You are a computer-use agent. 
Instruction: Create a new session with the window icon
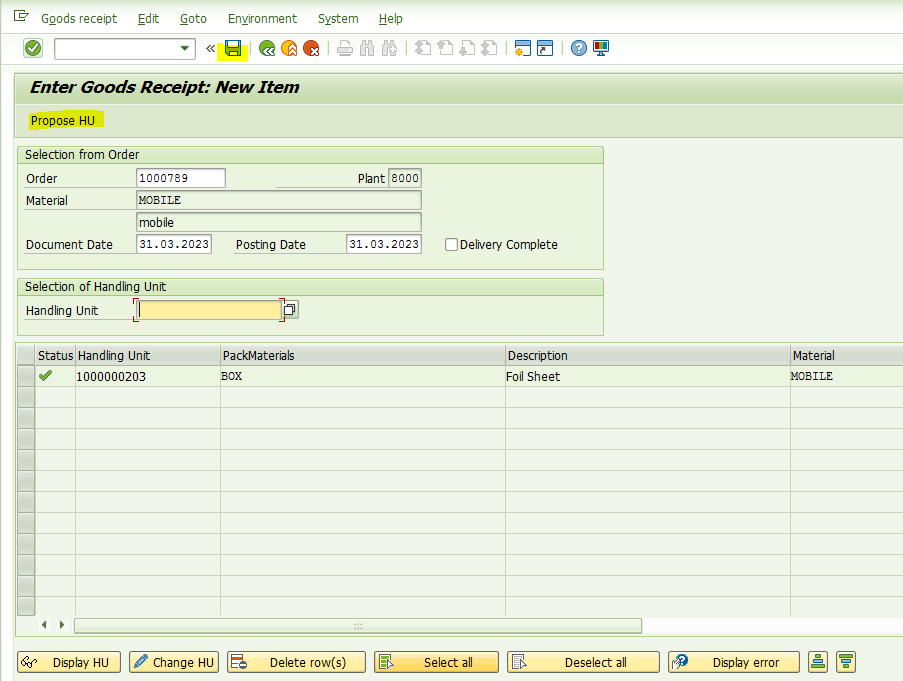pyautogui.click(x=522, y=48)
